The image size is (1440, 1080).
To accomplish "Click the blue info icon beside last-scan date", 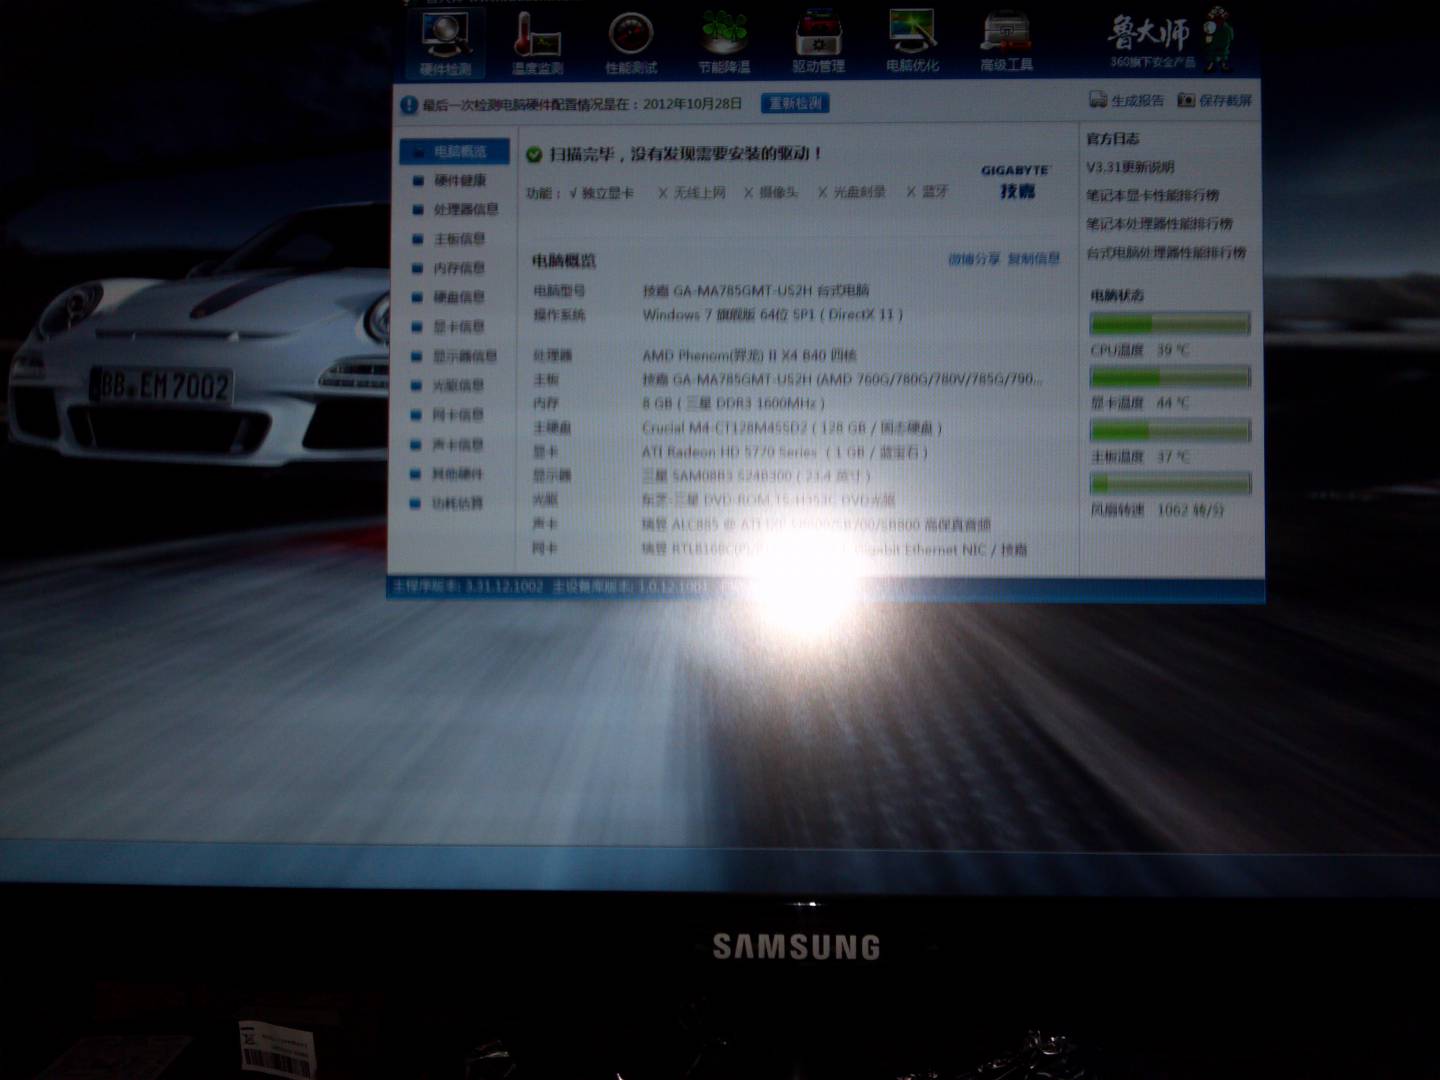I will click(409, 105).
